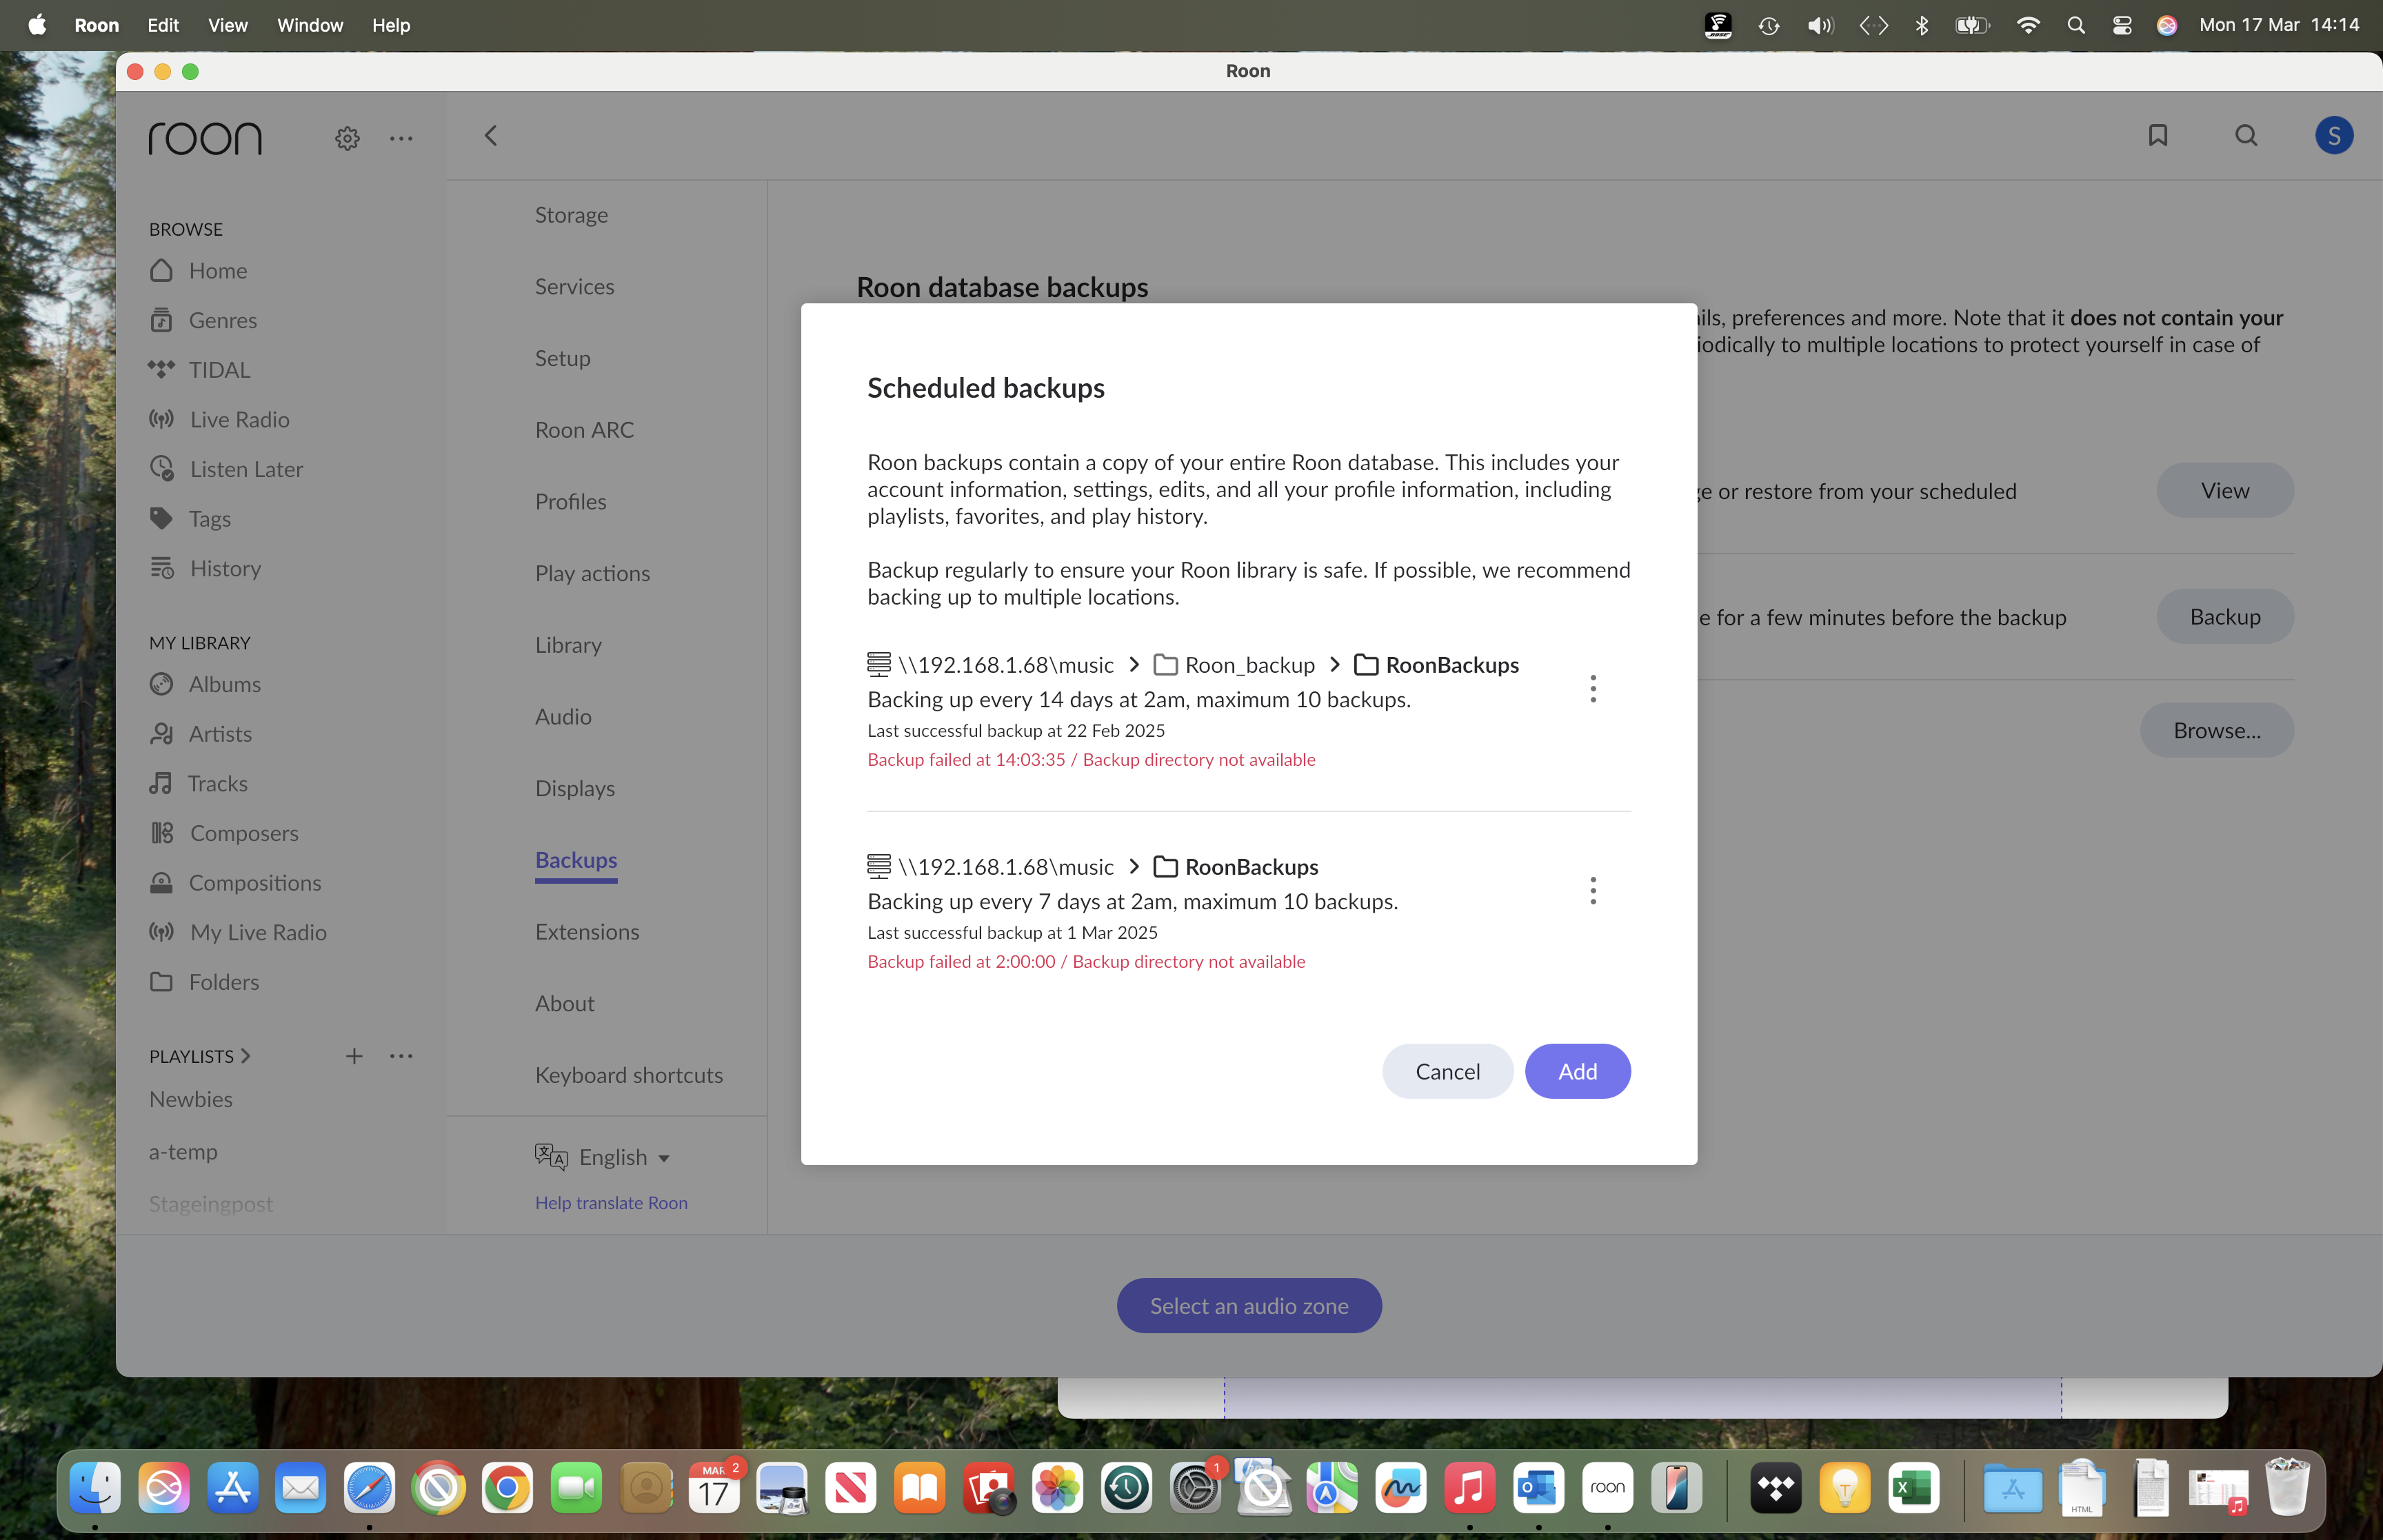This screenshot has width=2383, height=1540.
Task: Click Roon_backup folder in first backup path
Action: [1235, 665]
